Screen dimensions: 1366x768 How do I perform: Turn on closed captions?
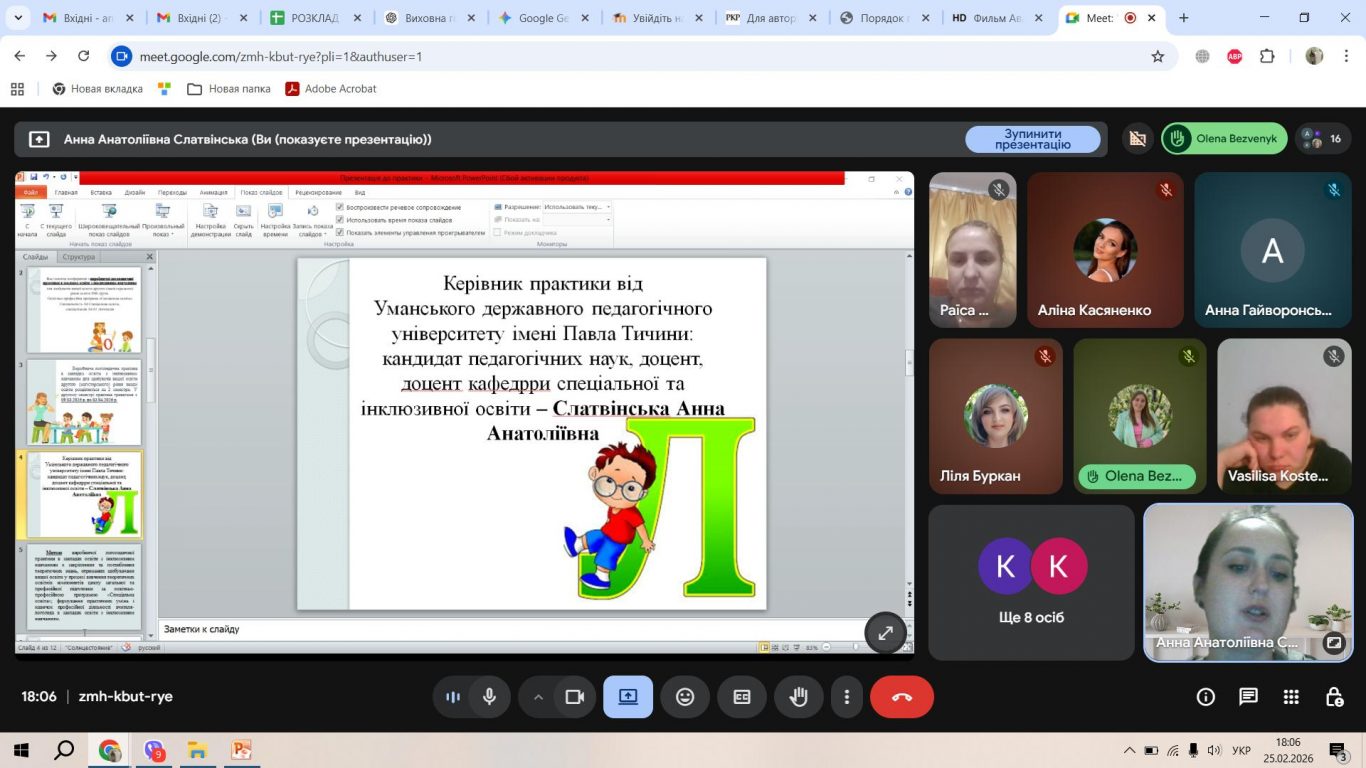742,697
